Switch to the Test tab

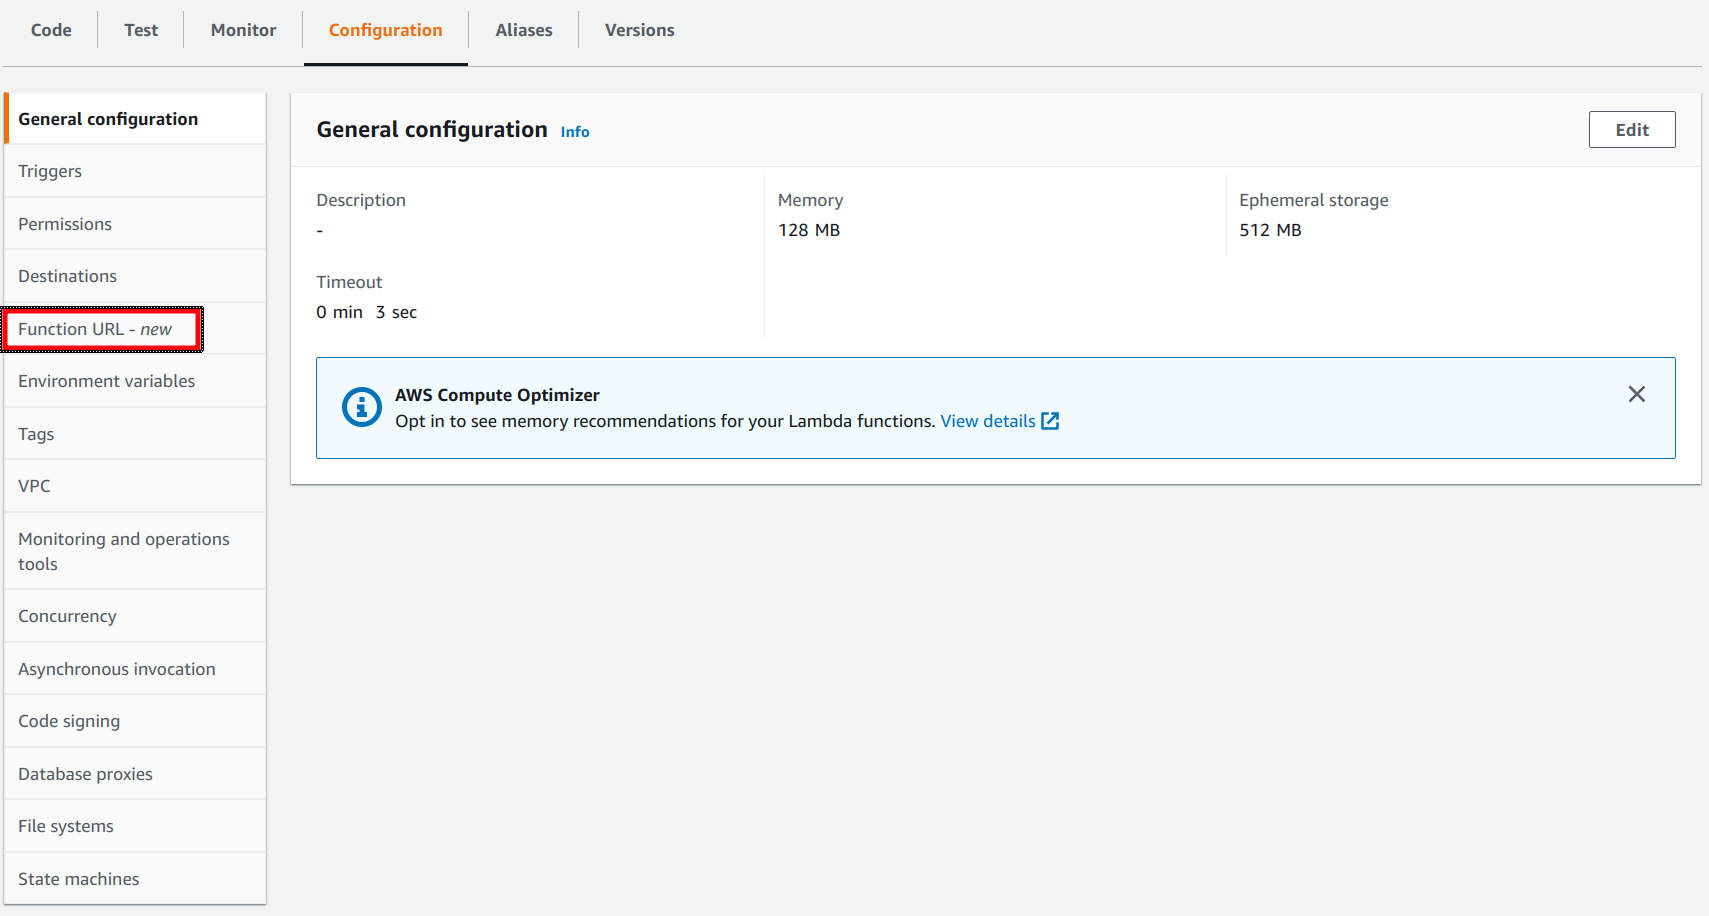pos(140,30)
